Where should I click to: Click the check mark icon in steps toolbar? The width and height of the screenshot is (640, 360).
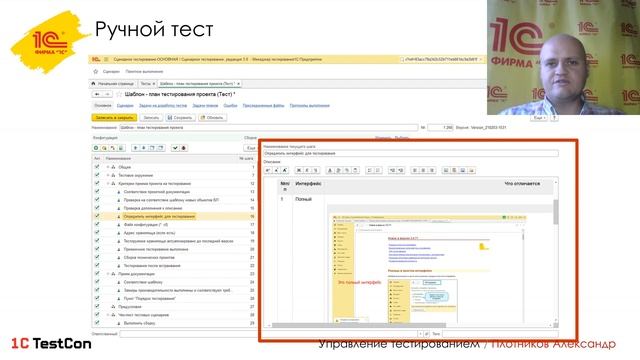(175, 148)
